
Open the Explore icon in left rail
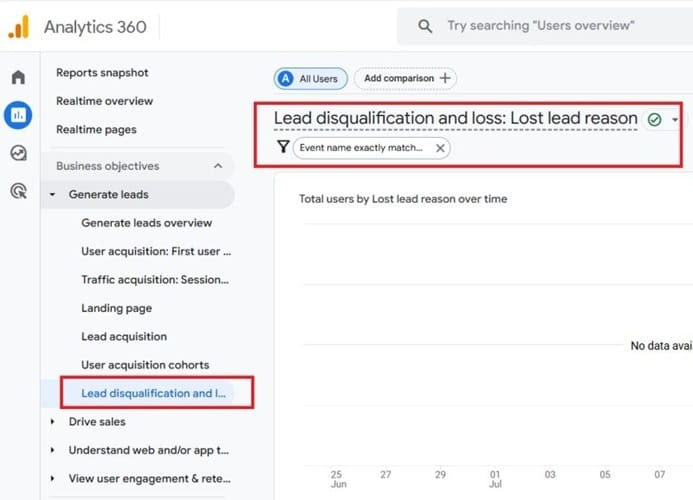[x=18, y=153]
